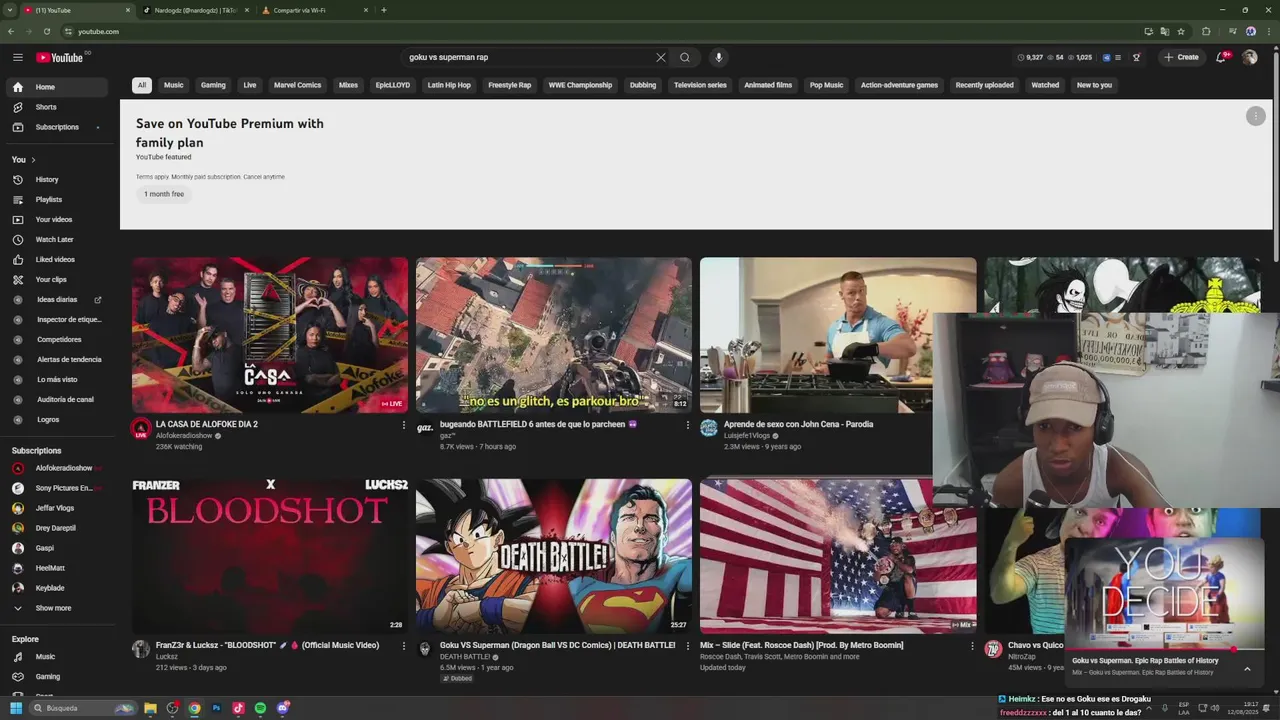The height and width of the screenshot is (720, 1280).
Task: Open the YouTube hamburger guide menu
Action: click(x=18, y=57)
